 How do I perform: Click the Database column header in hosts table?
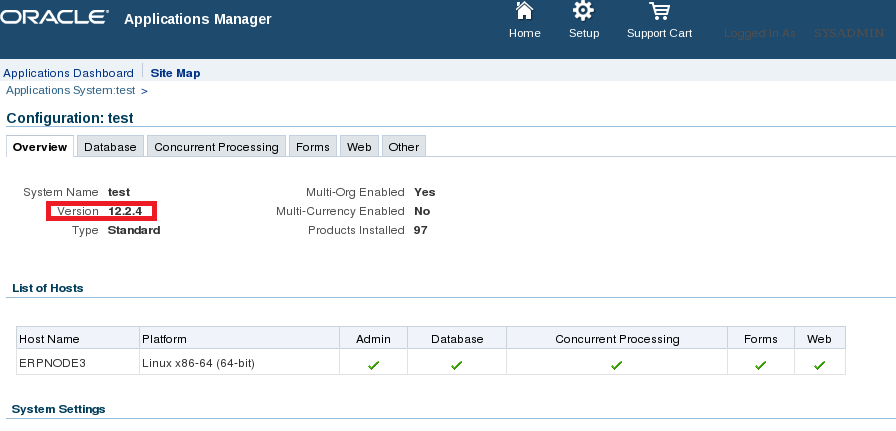point(457,339)
